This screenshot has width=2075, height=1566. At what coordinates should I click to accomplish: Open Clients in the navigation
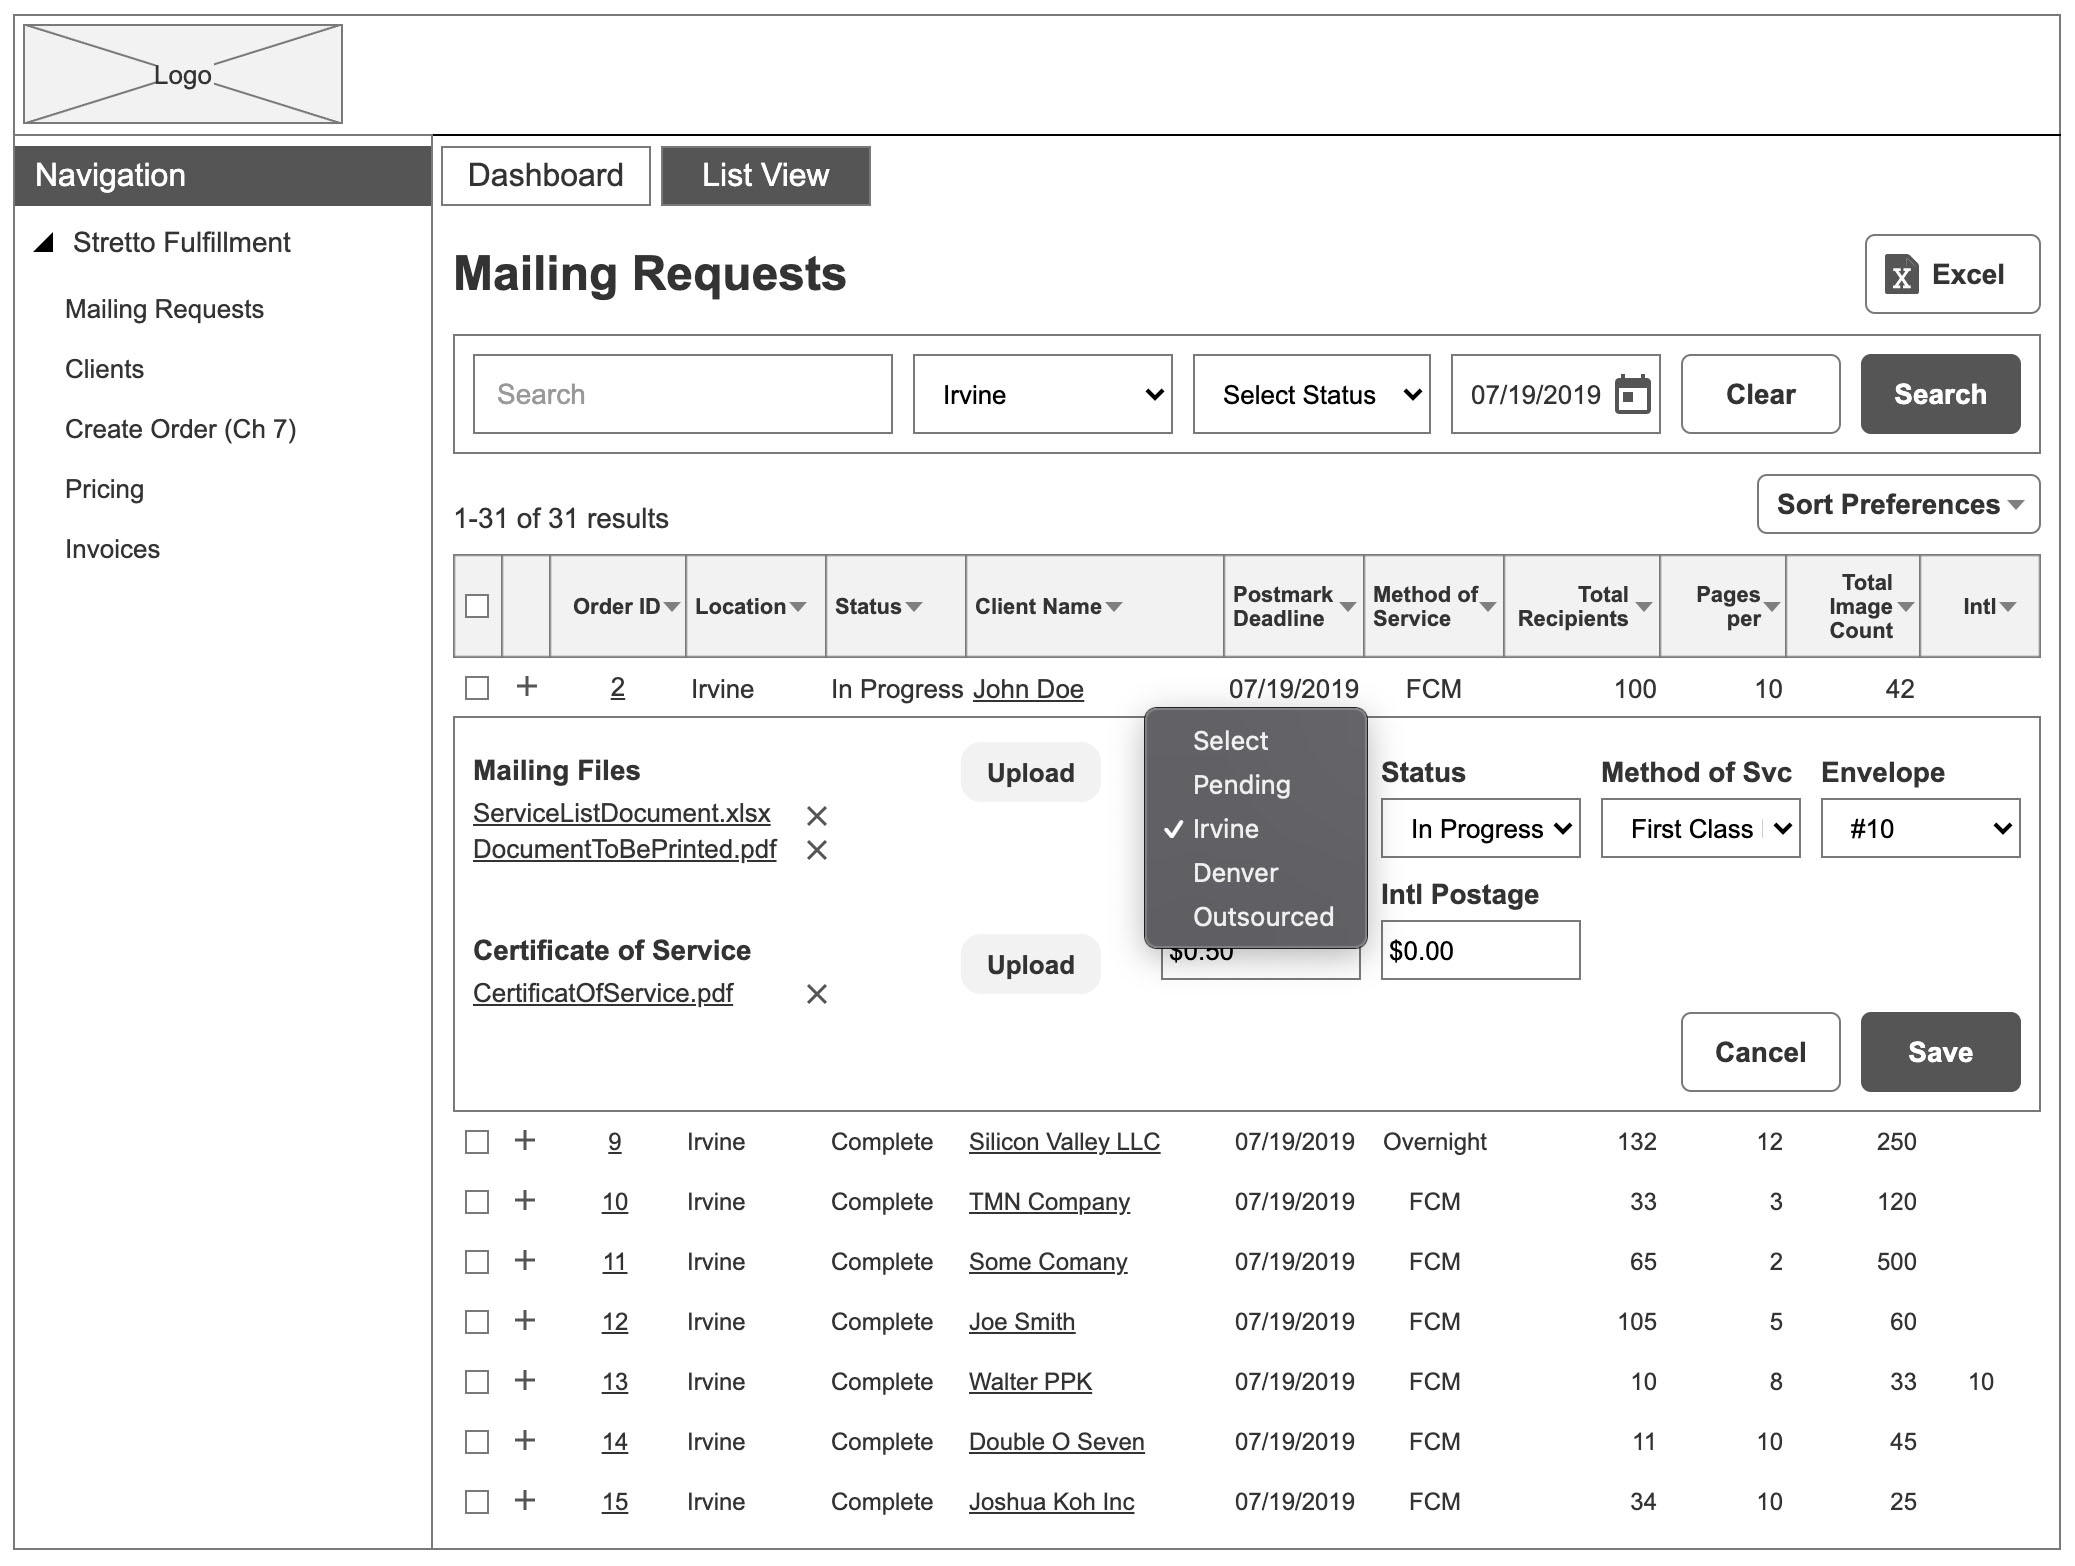click(104, 369)
